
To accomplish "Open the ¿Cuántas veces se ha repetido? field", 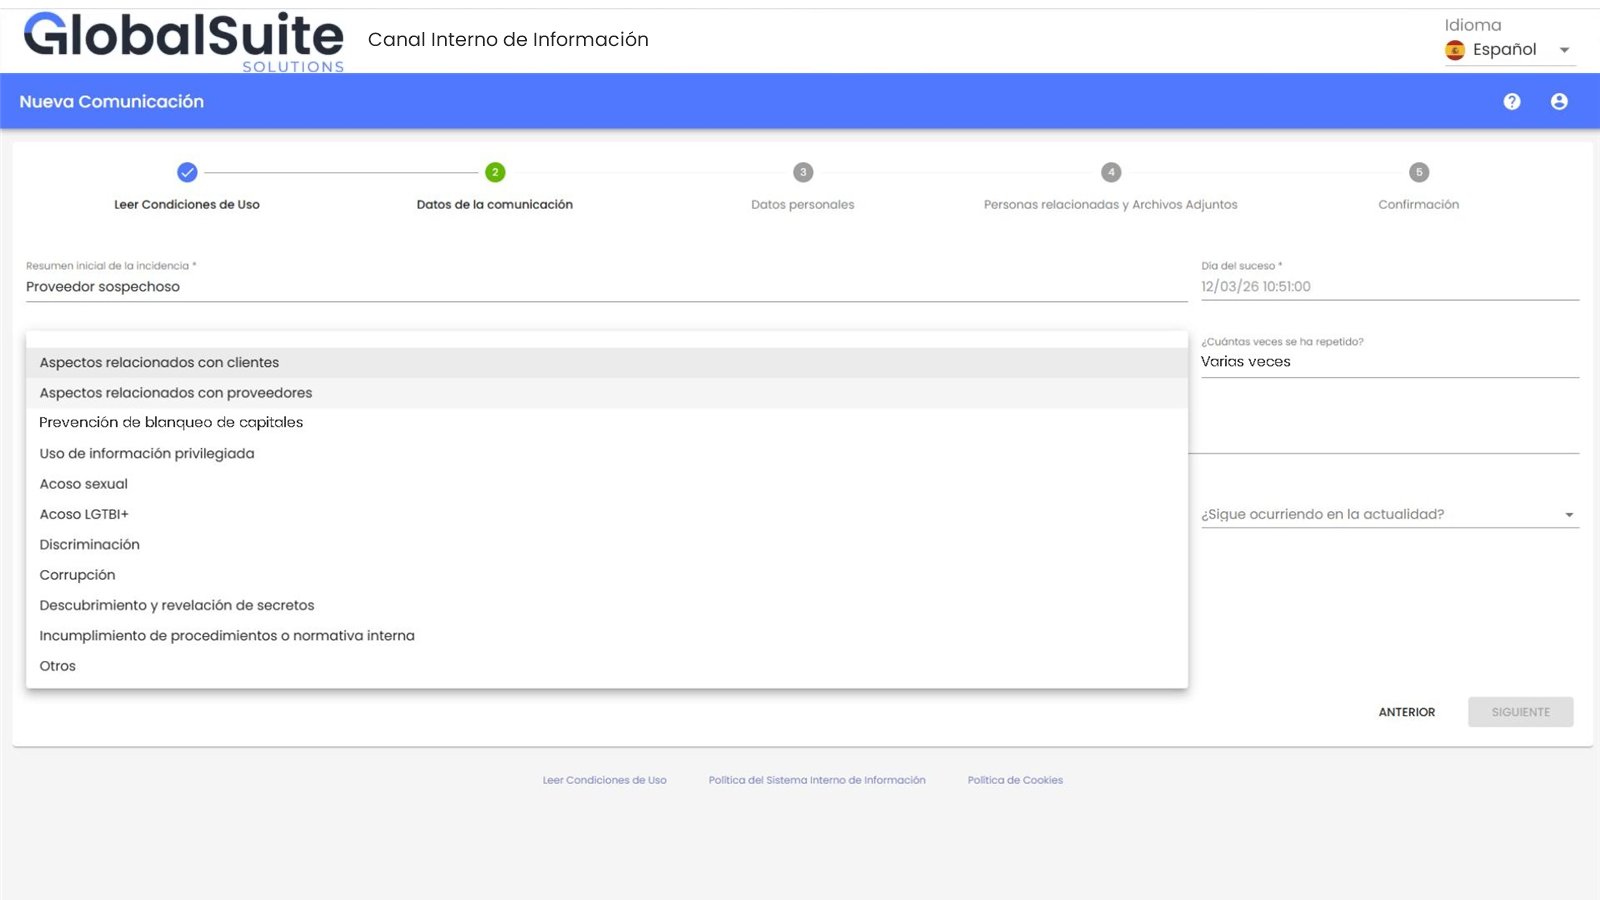I will point(1390,361).
